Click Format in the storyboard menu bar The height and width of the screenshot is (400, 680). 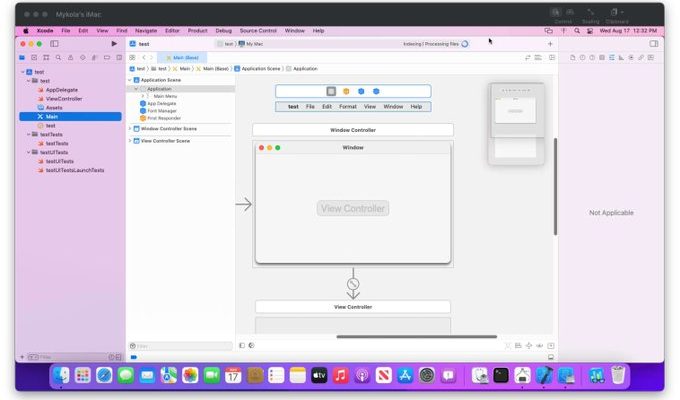click(x=348, y=107)
